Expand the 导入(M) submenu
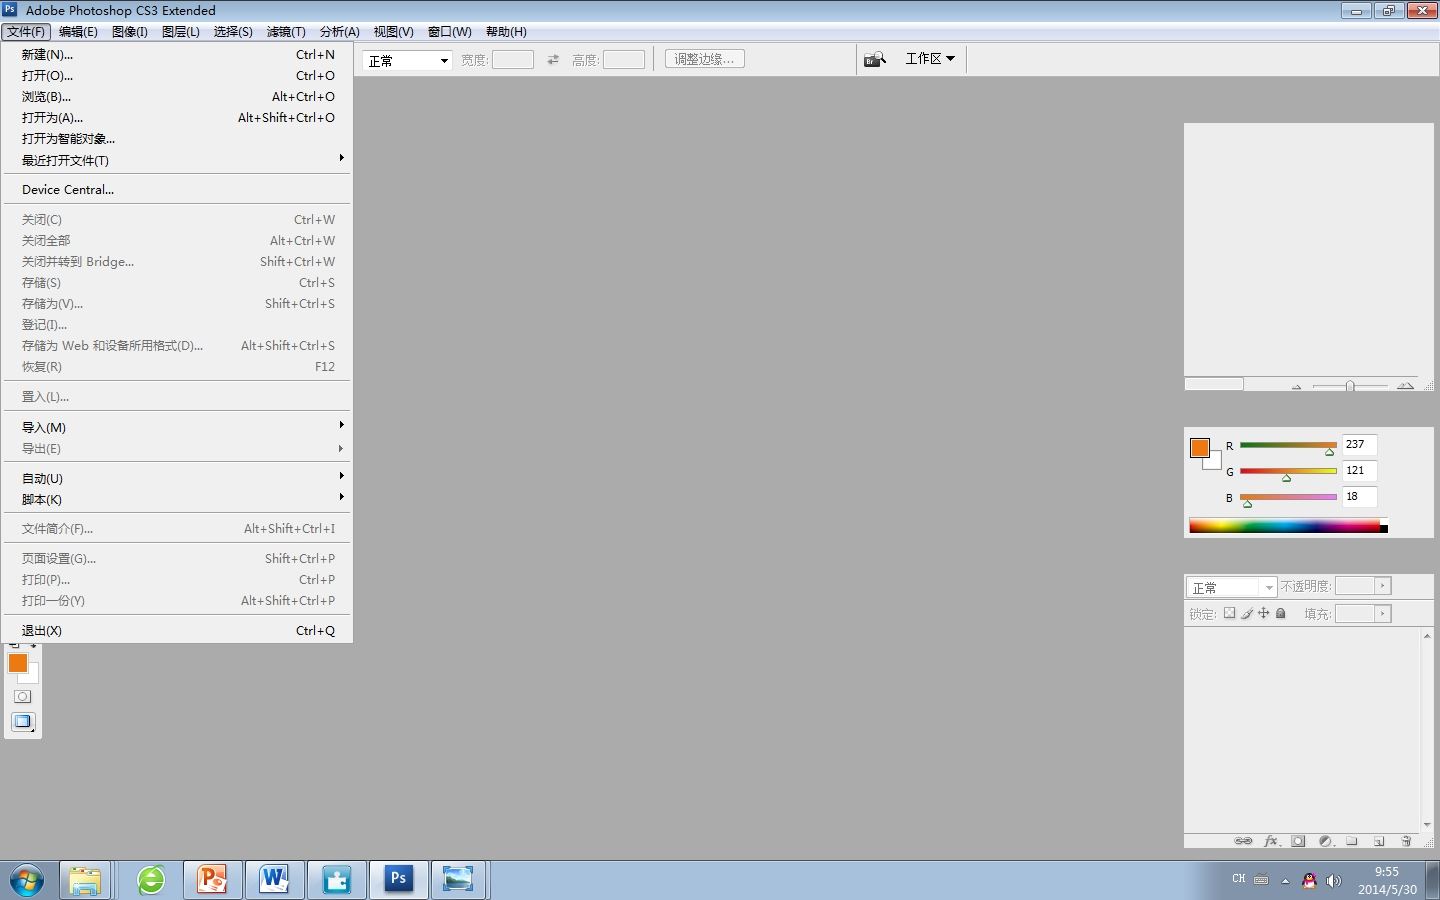 point(177,427)
